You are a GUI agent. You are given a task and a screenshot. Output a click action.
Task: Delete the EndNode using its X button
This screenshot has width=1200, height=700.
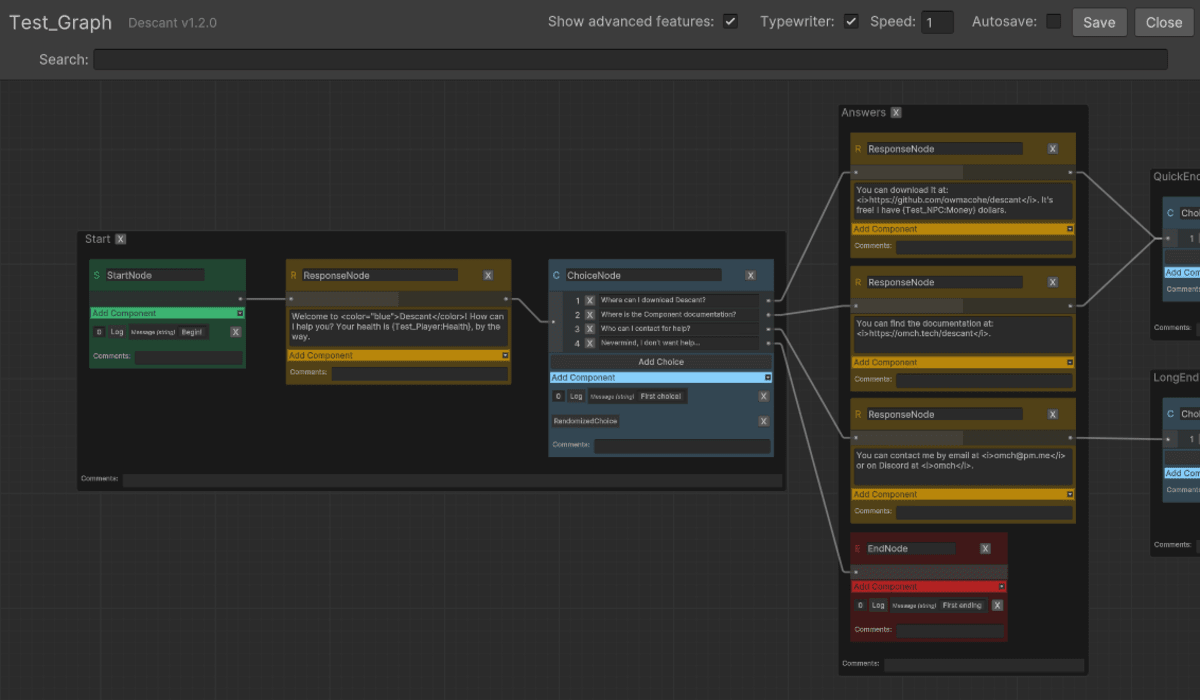(x=985, y=548)
